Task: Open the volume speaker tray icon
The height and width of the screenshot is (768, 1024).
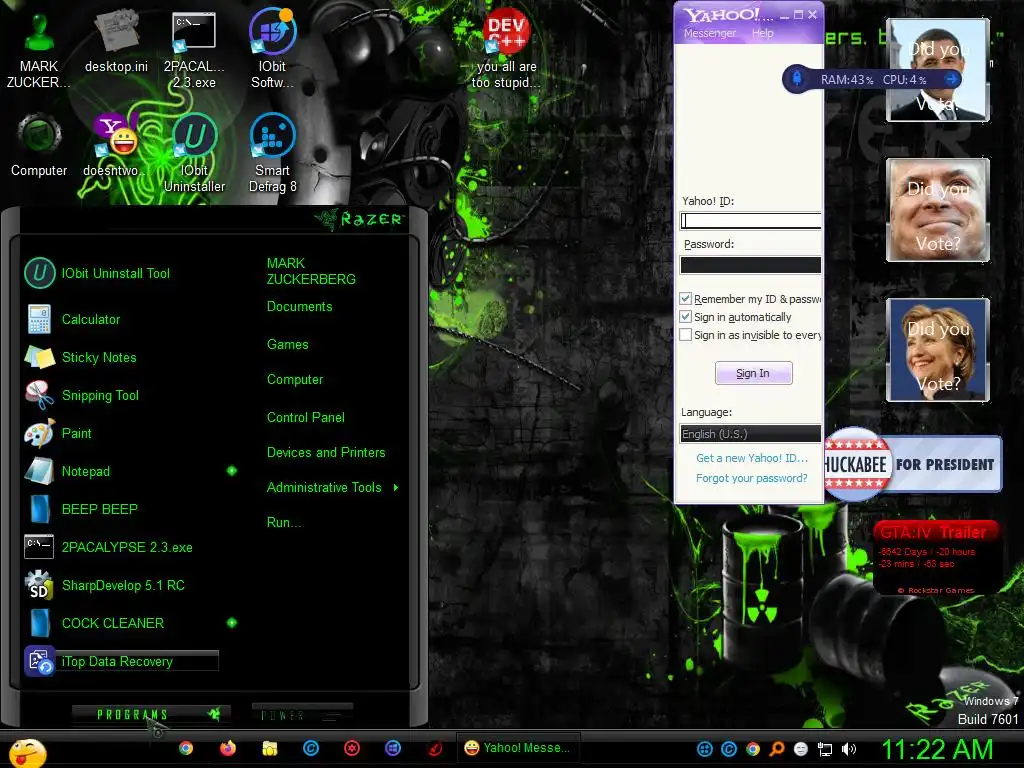Action: [x=849, y=749]
